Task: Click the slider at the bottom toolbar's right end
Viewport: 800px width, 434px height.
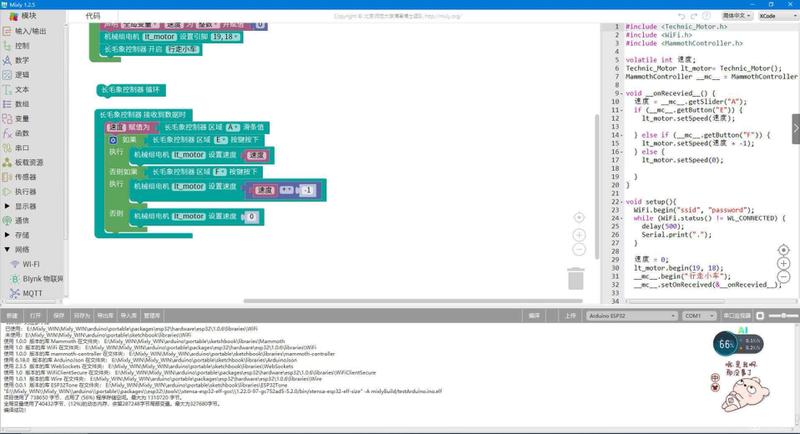Action: [783, 316]
